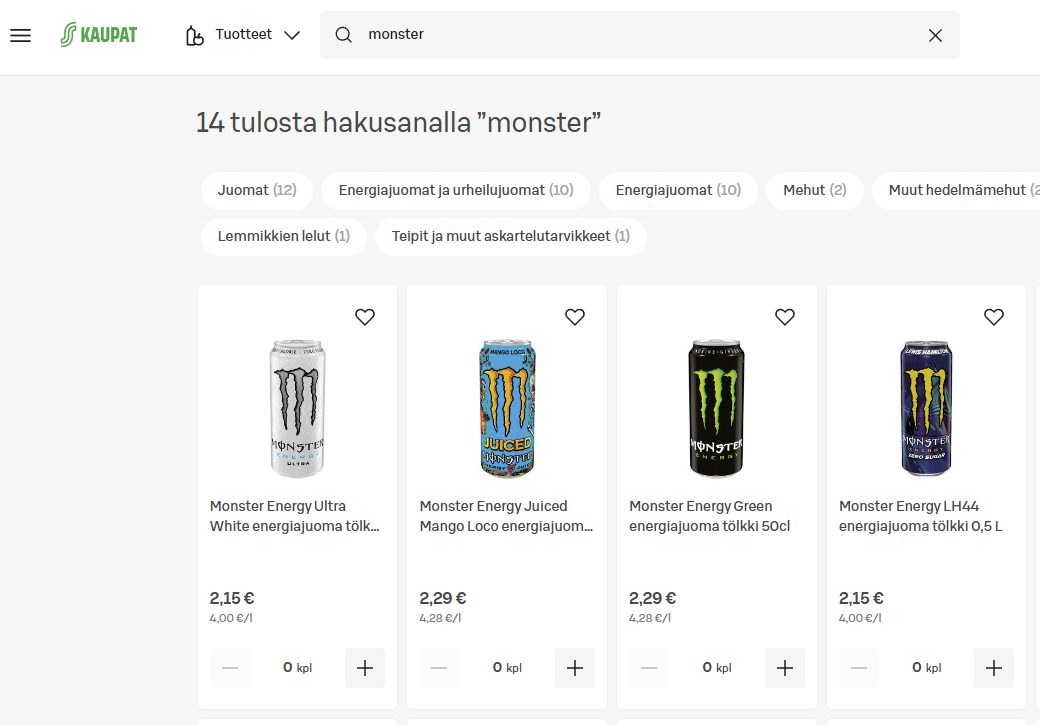The width and height of the screenshot is (1040, 725).
Task: Favorite Monster Energy Ultra White with heart
Action: tap(365, 317)
